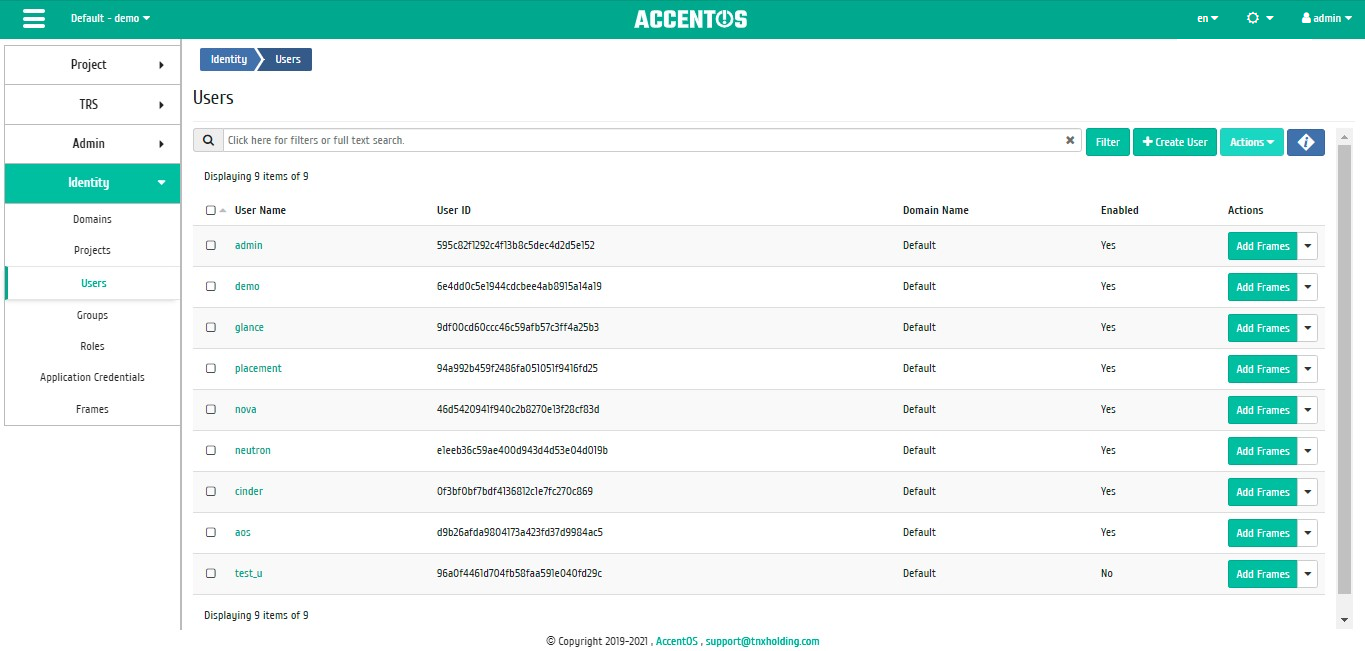Open the glance user link

pos(249,327)
